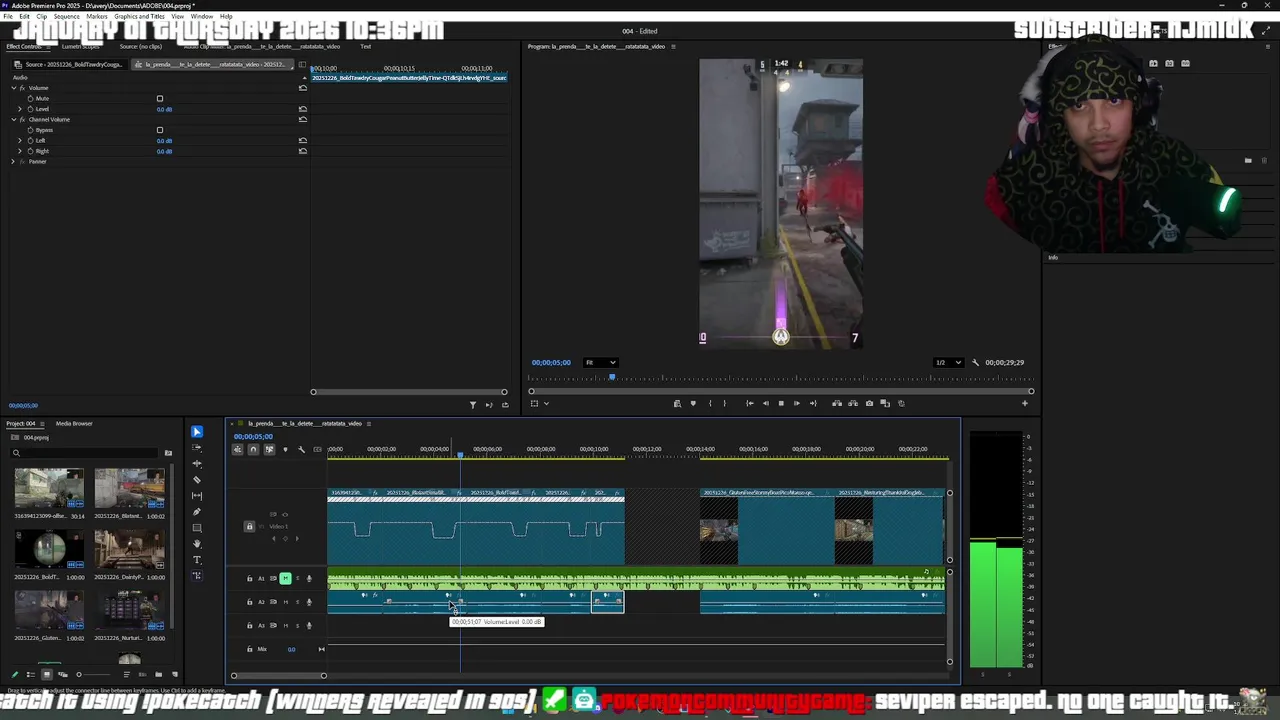Image resolution: width=1280 pixels, height=720 pixels.
Task: Toggle Video 1 track output eye
Action: click(284, 515)
